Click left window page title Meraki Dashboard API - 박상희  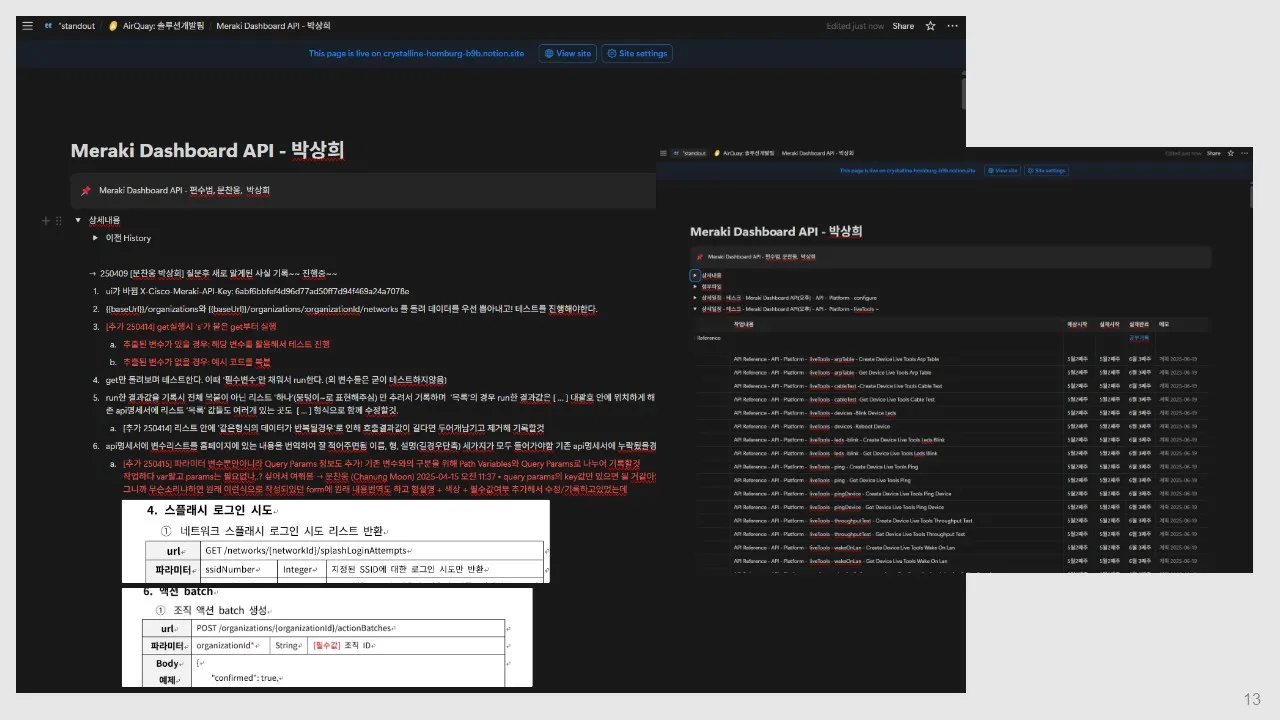click(208, 151)
